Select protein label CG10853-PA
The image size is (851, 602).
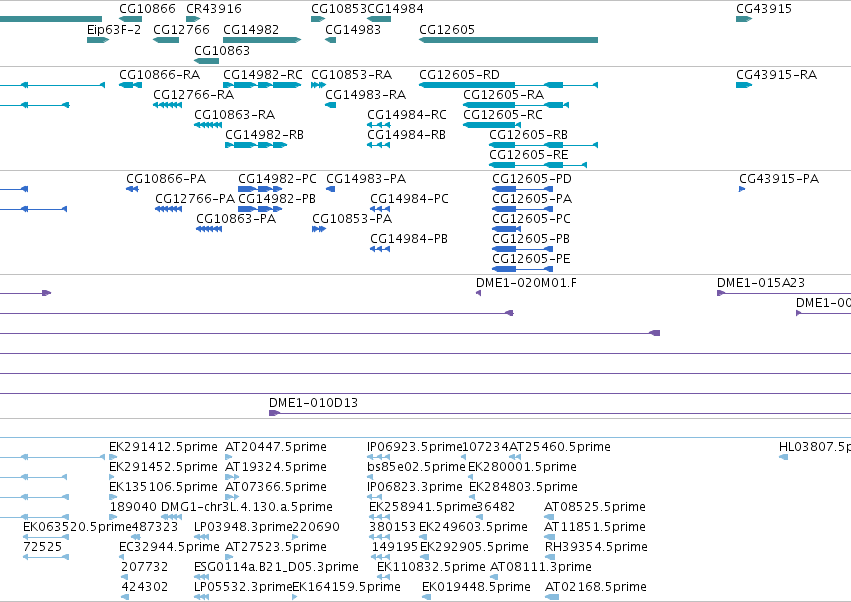(352, 219)
